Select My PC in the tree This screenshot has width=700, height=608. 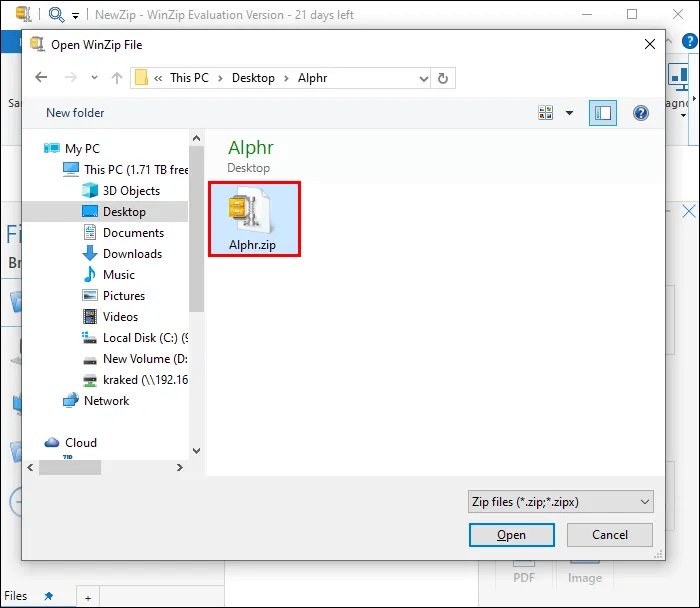(x=83, y=148)
